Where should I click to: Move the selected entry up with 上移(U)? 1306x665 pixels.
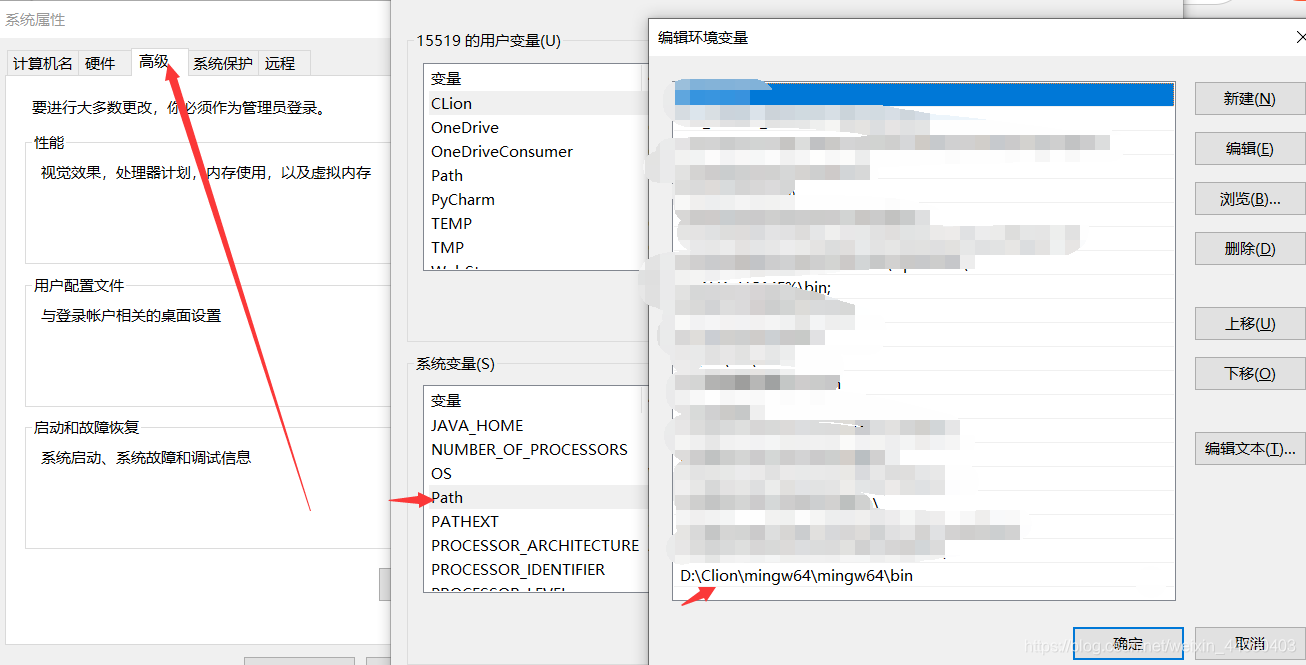click(x=1248, y=323)
